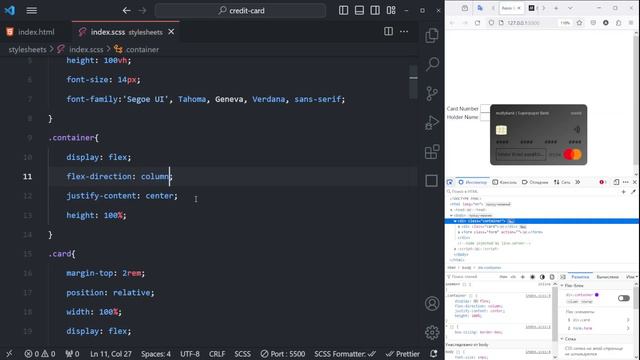Open the Run and Debug view
The height and width of the screenshot is (360, 640).
(x=431, y=122)
